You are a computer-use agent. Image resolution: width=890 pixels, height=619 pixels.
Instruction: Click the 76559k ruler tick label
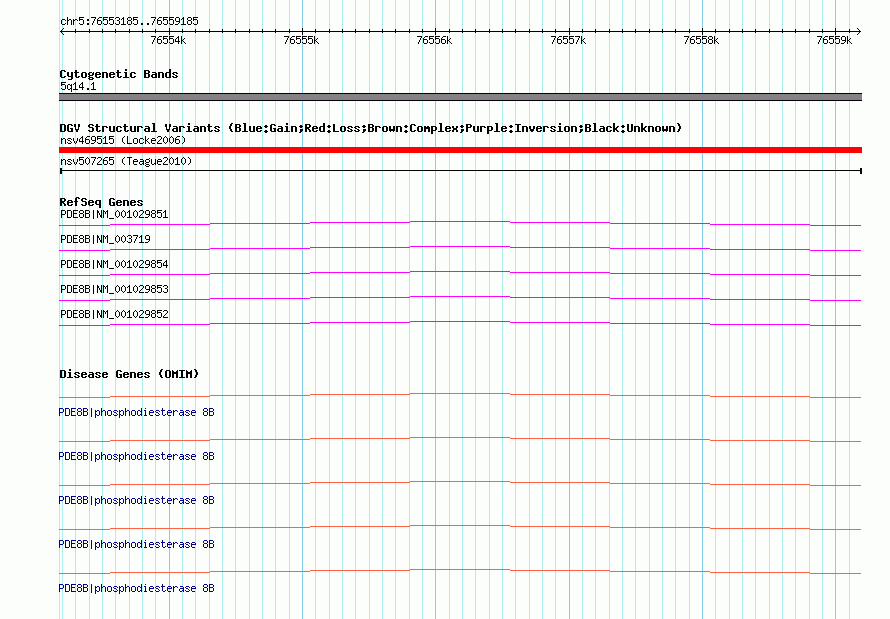pyautogui.click(x=834, y=40)
